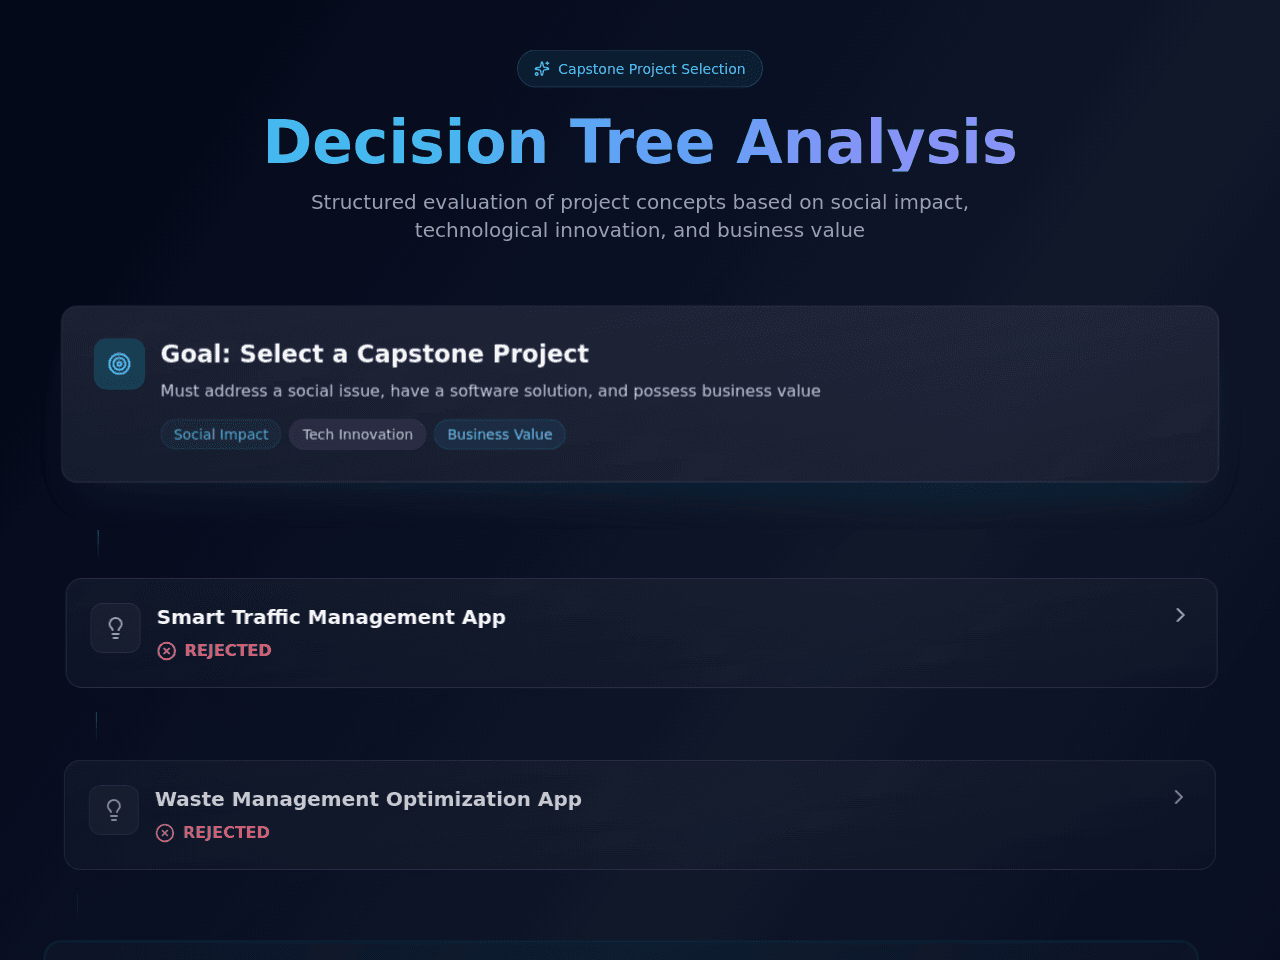Click the sparkle icon in the Capstone badge

coord(542,69)
